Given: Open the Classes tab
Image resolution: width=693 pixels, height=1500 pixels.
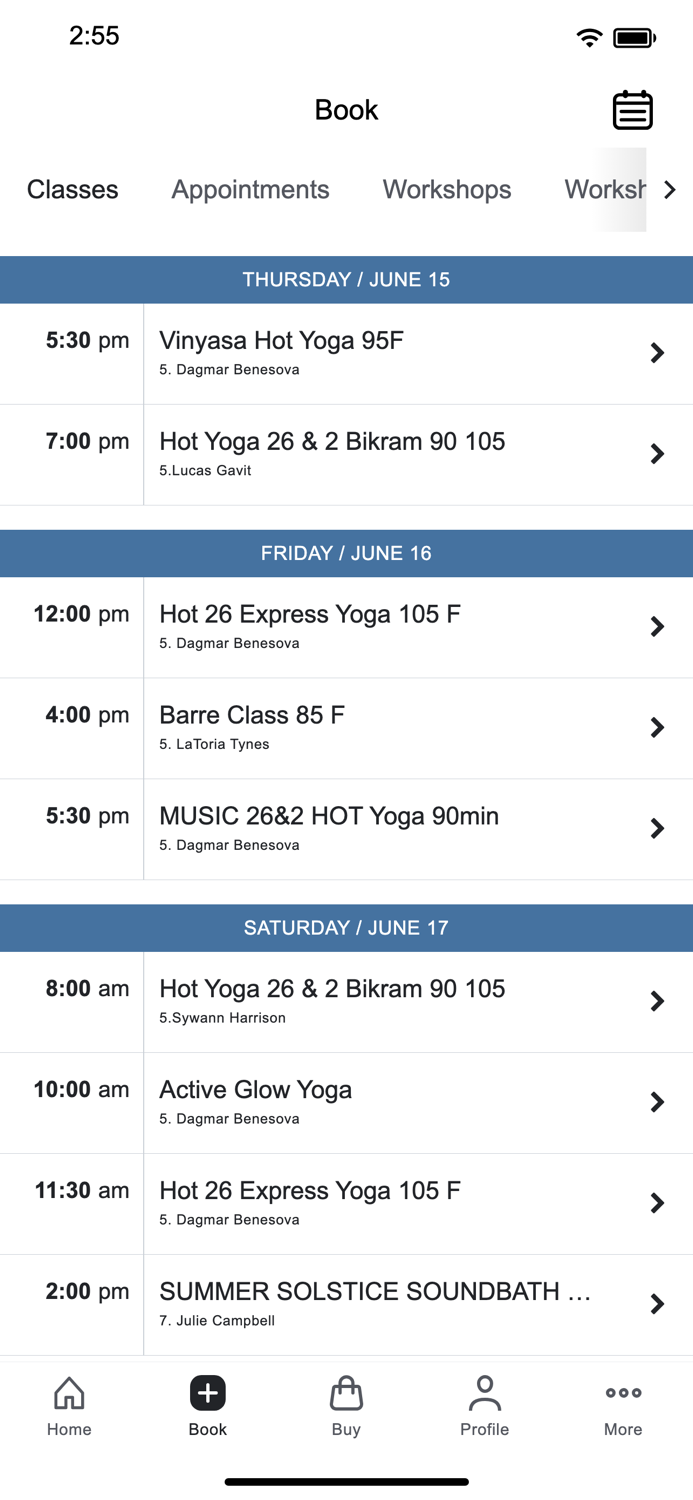Looking at the screenshot, I should click(72, 189).
